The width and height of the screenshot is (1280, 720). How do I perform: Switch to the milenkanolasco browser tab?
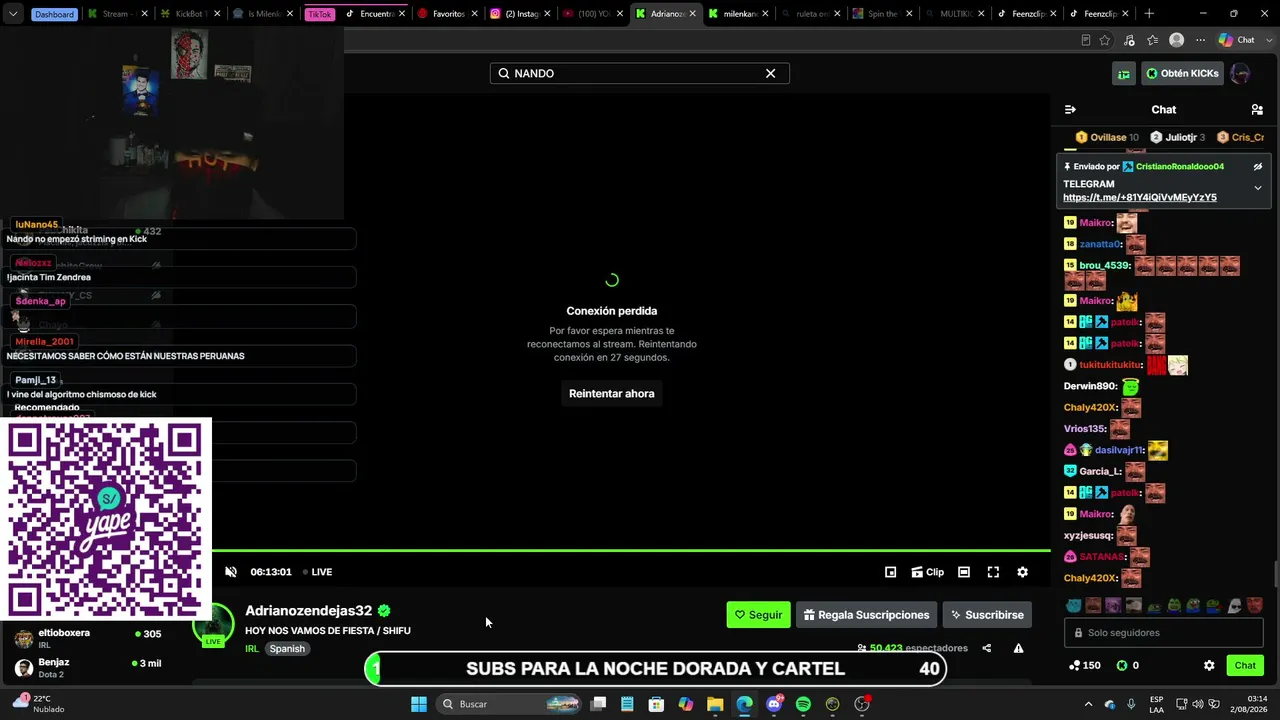click(x=739, y=14)
